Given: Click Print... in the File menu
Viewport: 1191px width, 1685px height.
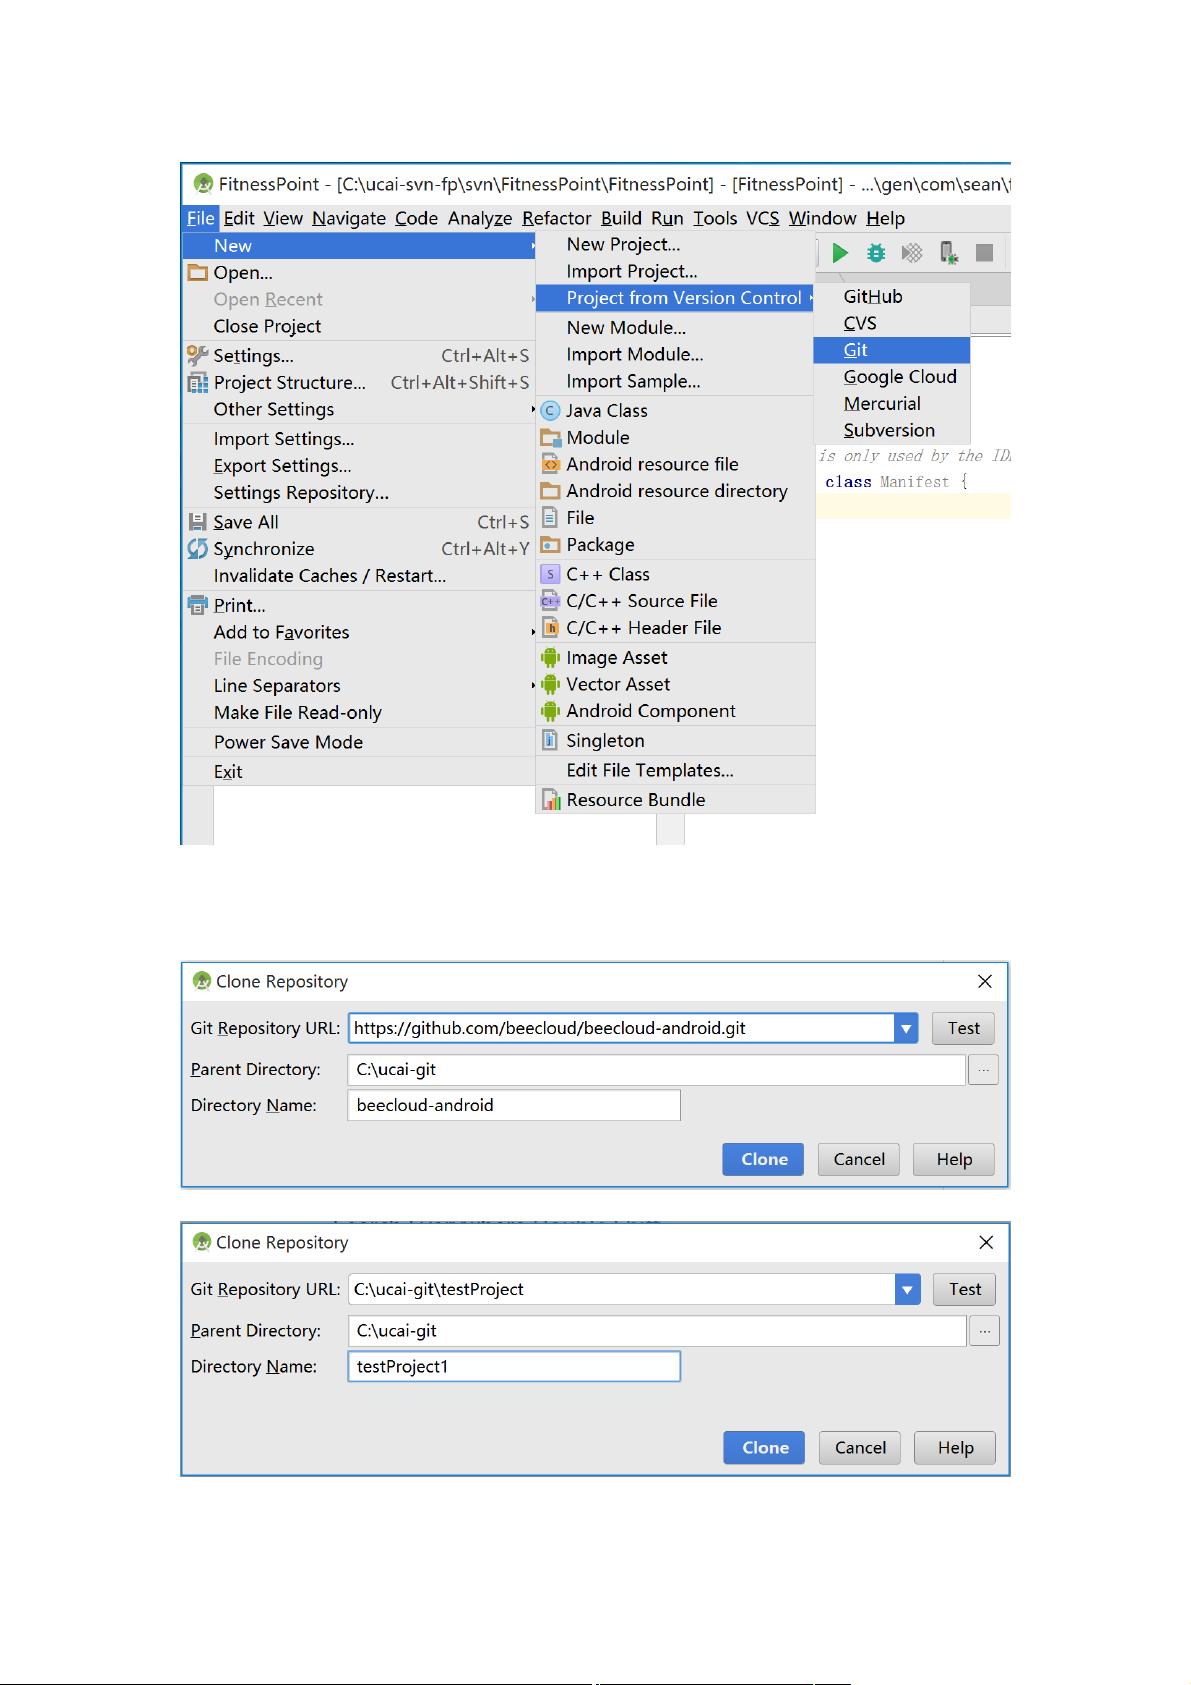Looking at the screenshot, I should (359, 605).
